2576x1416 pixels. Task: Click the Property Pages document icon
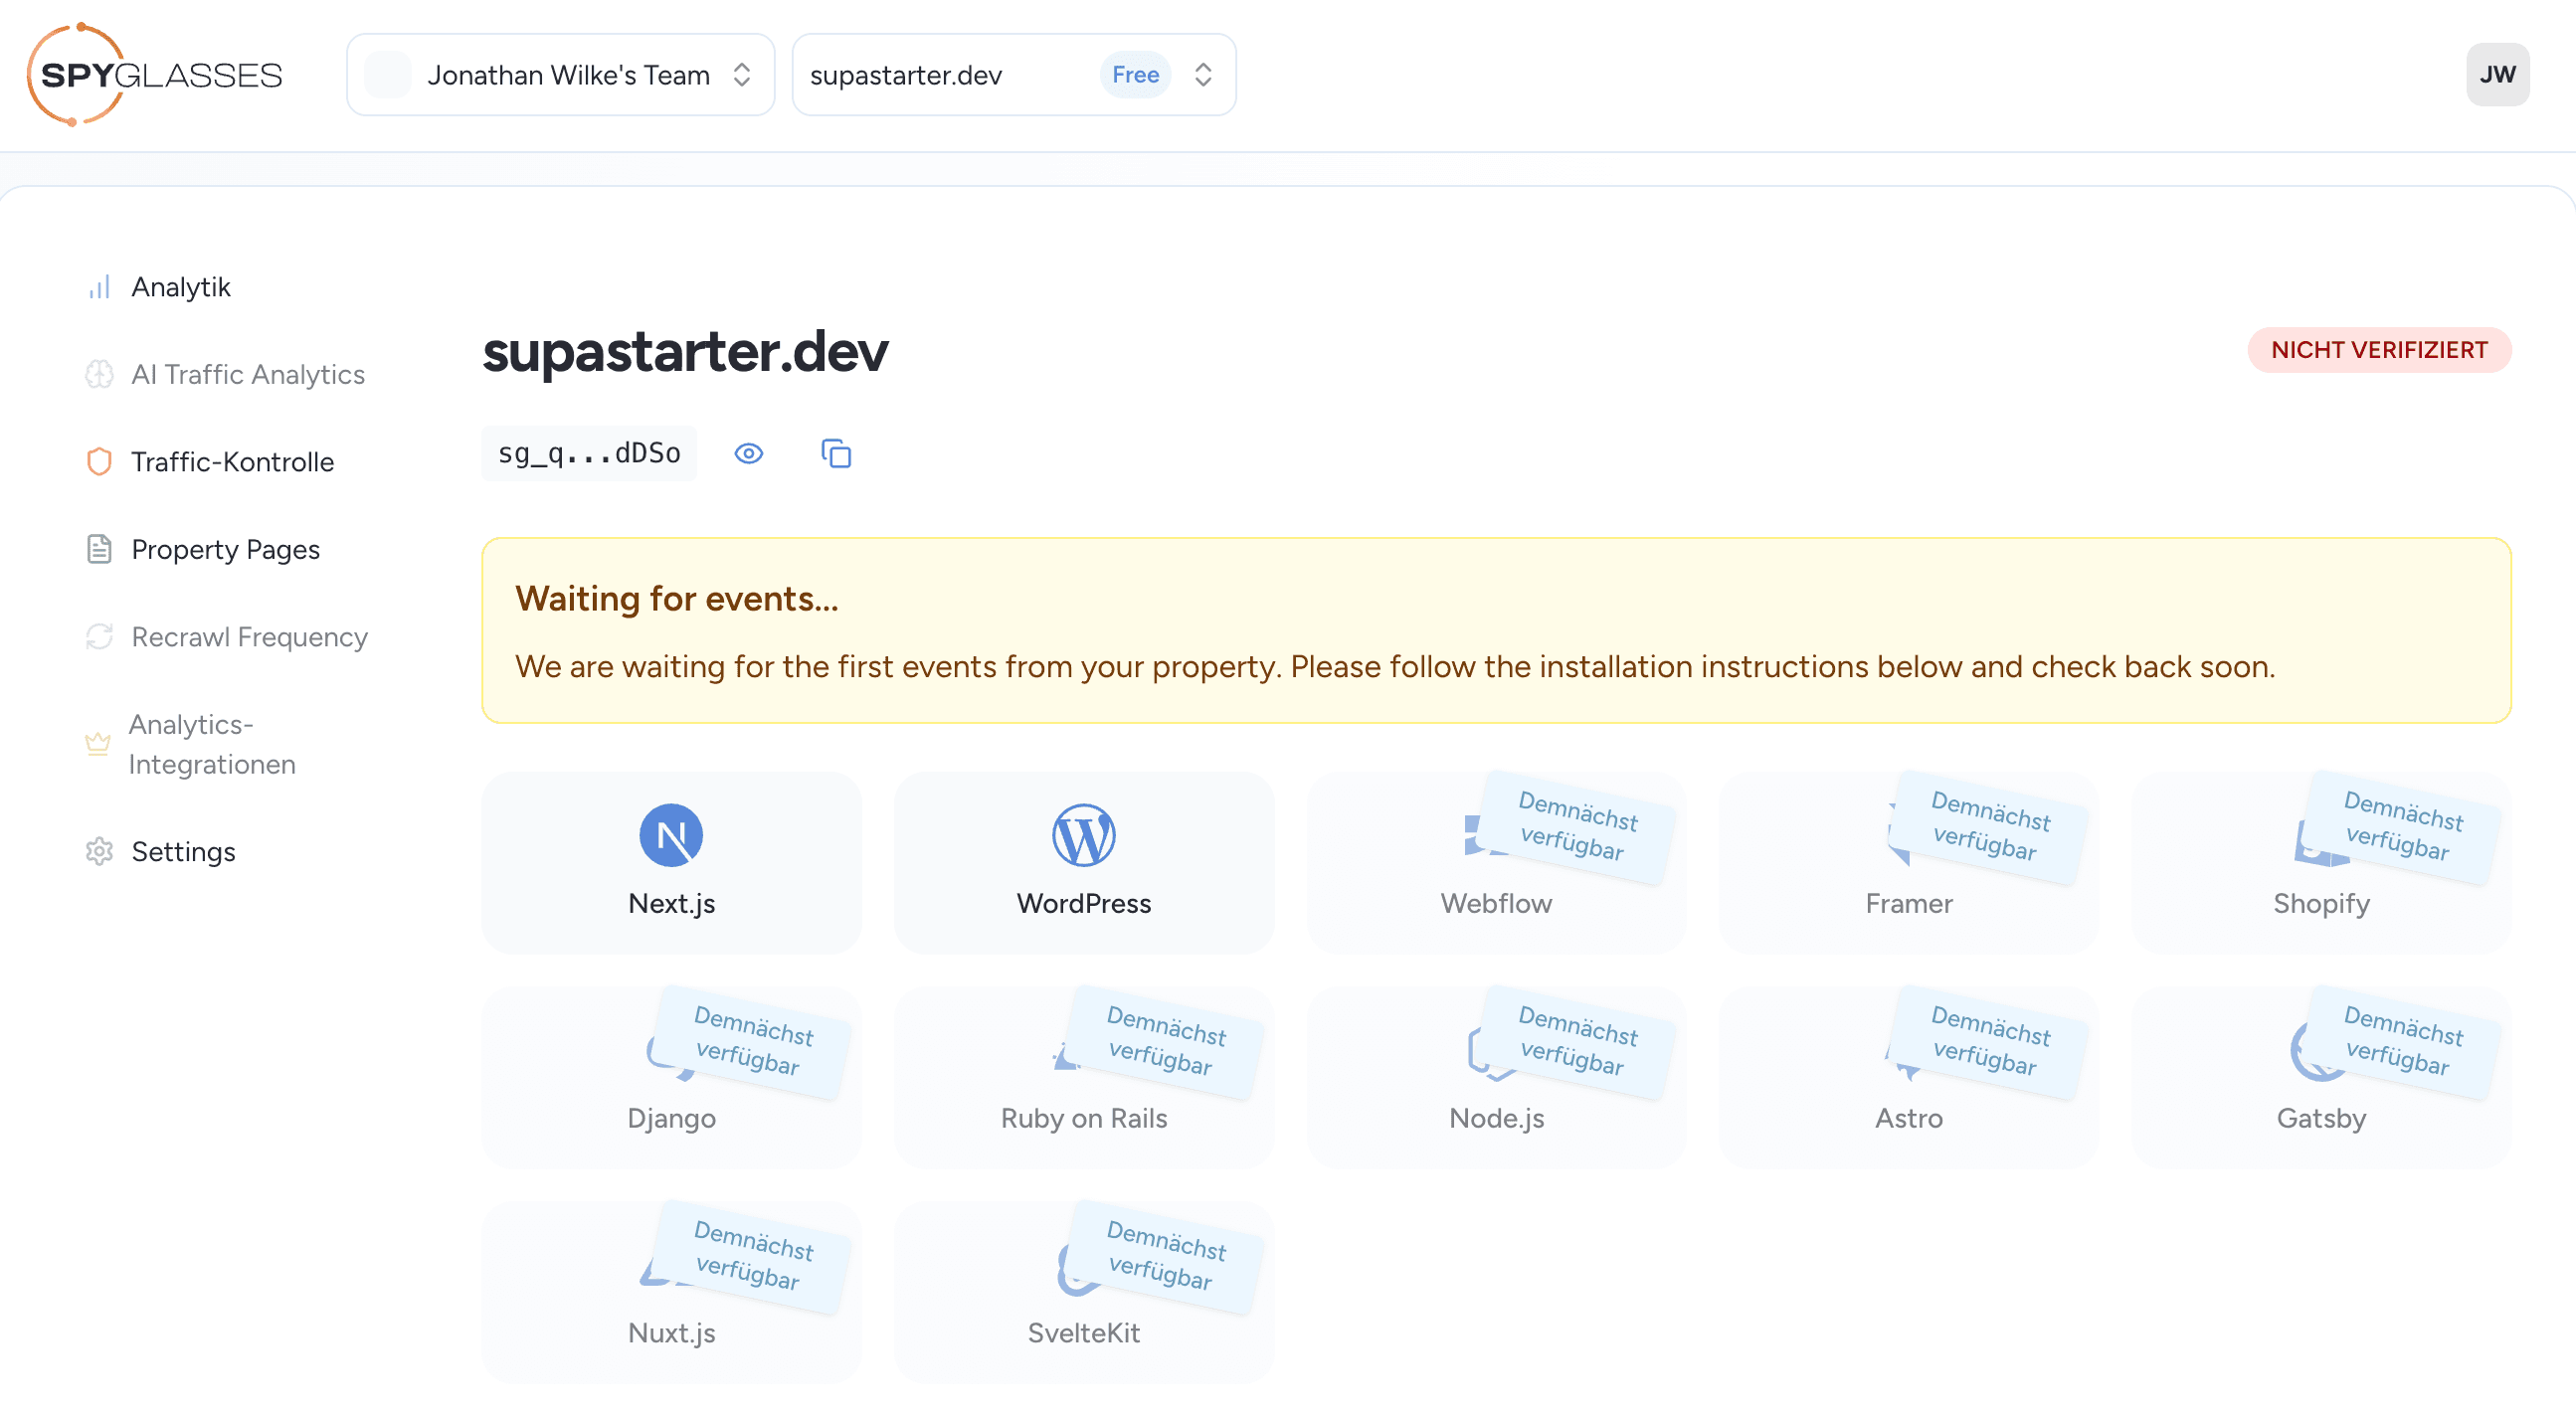pos(99,550)
